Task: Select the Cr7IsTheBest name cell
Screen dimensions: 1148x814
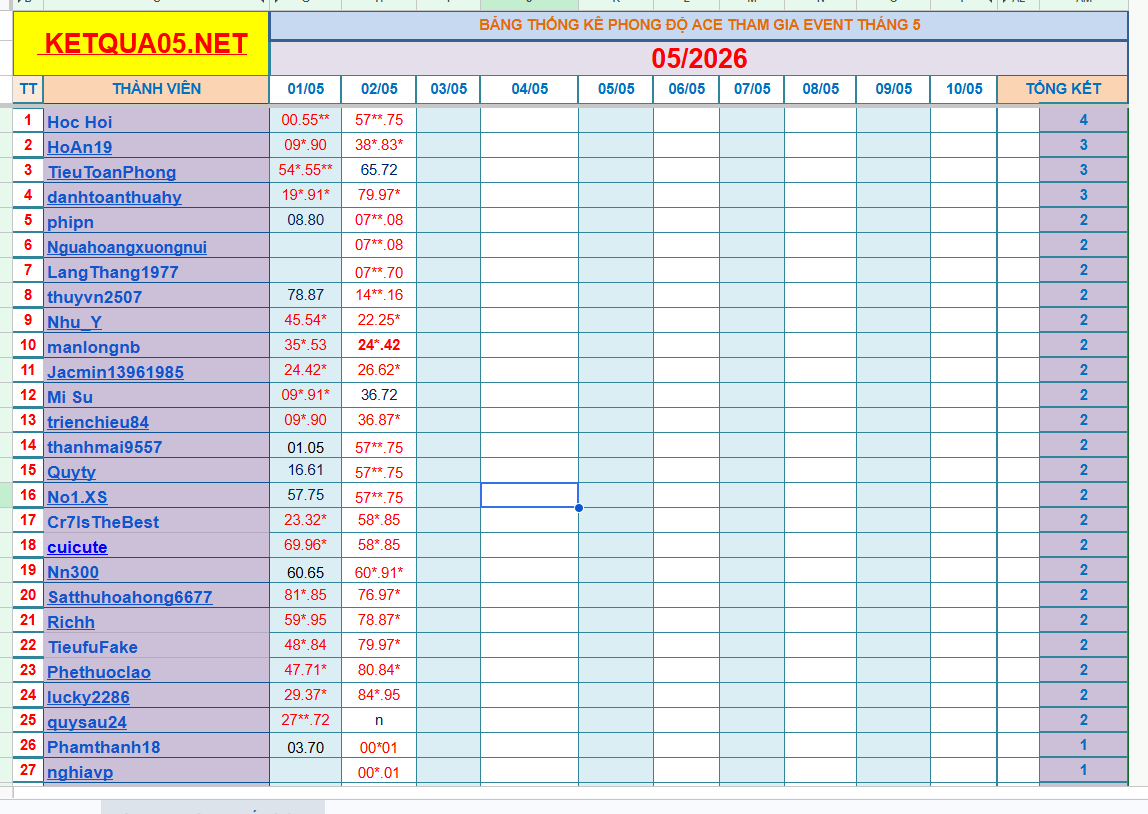Action: click(x=157, y=520)
